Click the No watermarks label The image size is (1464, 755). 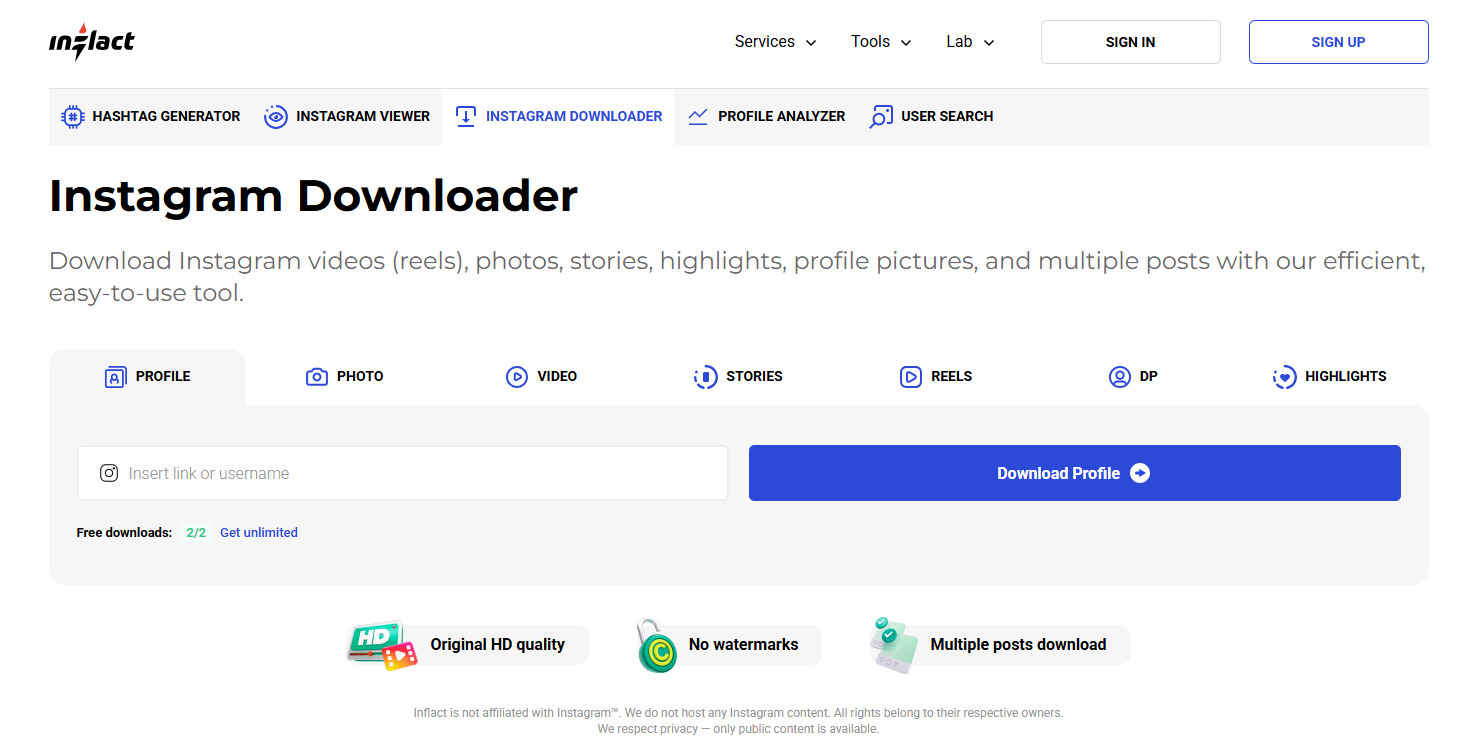[x=744, y=645]
